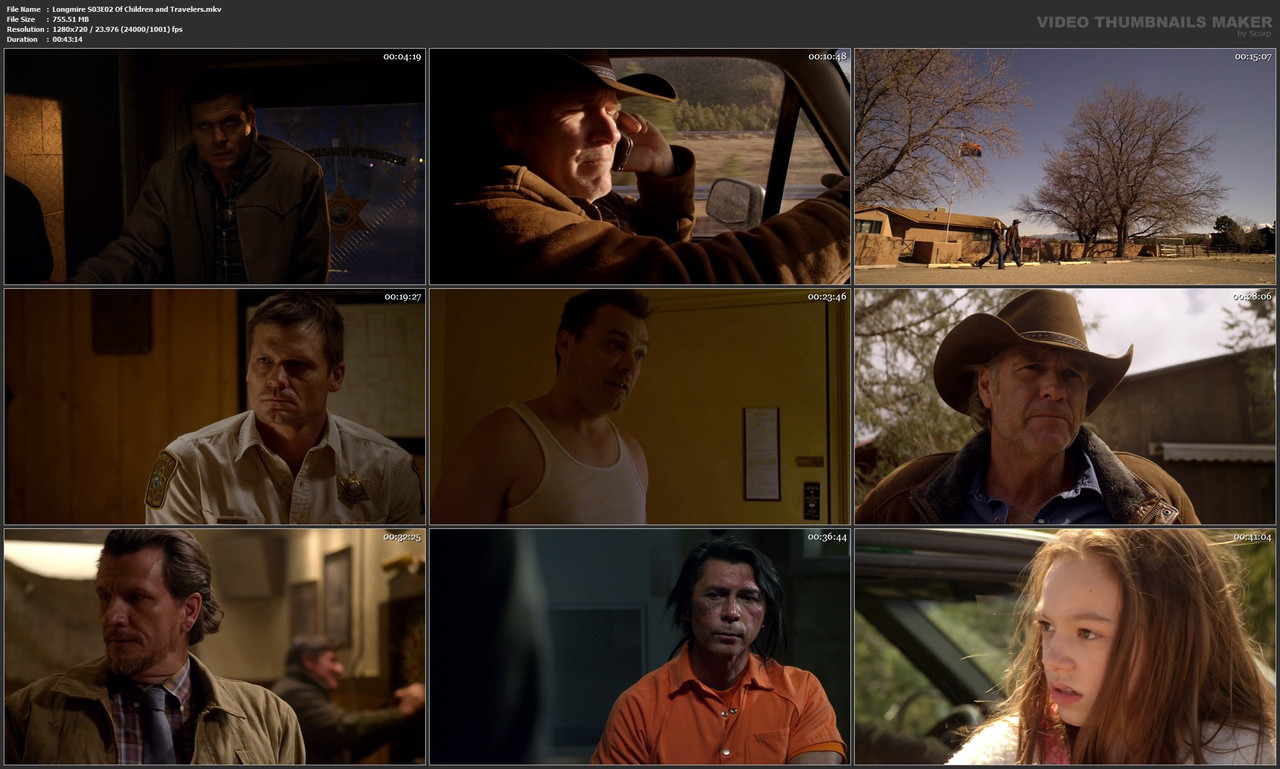Select the thumbnail at 00:41:04
The width and height of the screenshot is (1280, 769).
1065,647
